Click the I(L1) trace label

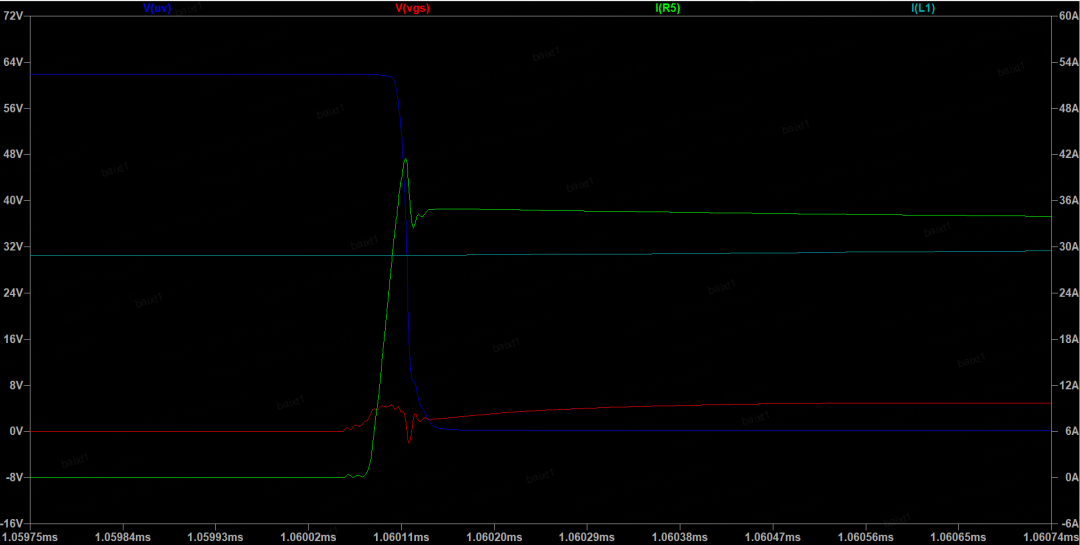click(923, 8)
